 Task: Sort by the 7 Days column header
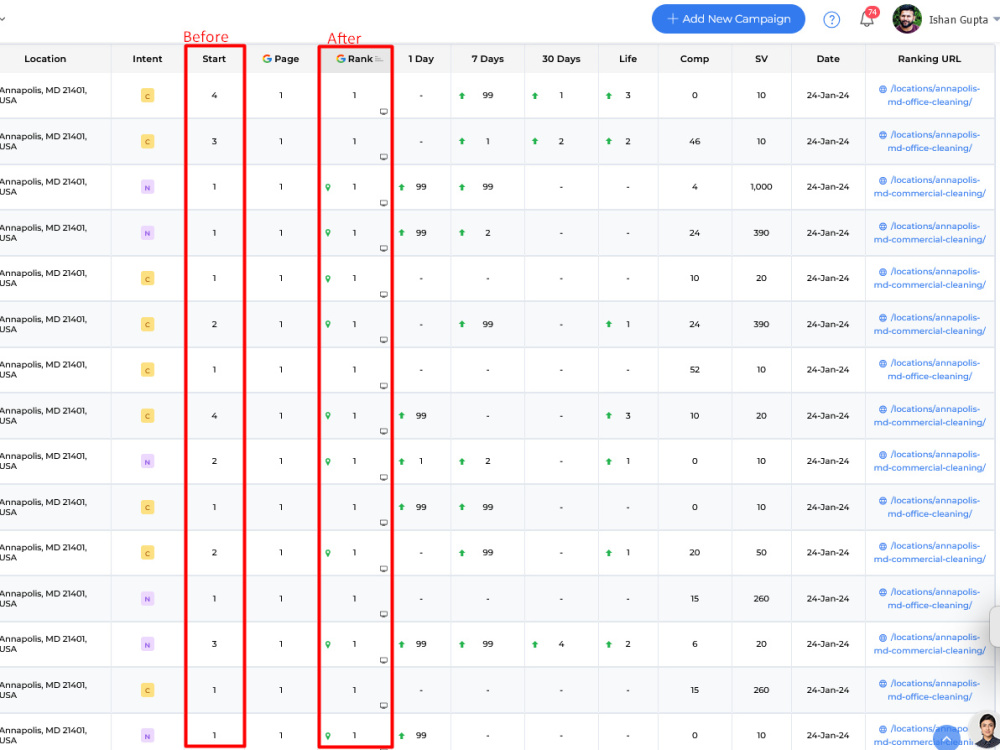488,59
